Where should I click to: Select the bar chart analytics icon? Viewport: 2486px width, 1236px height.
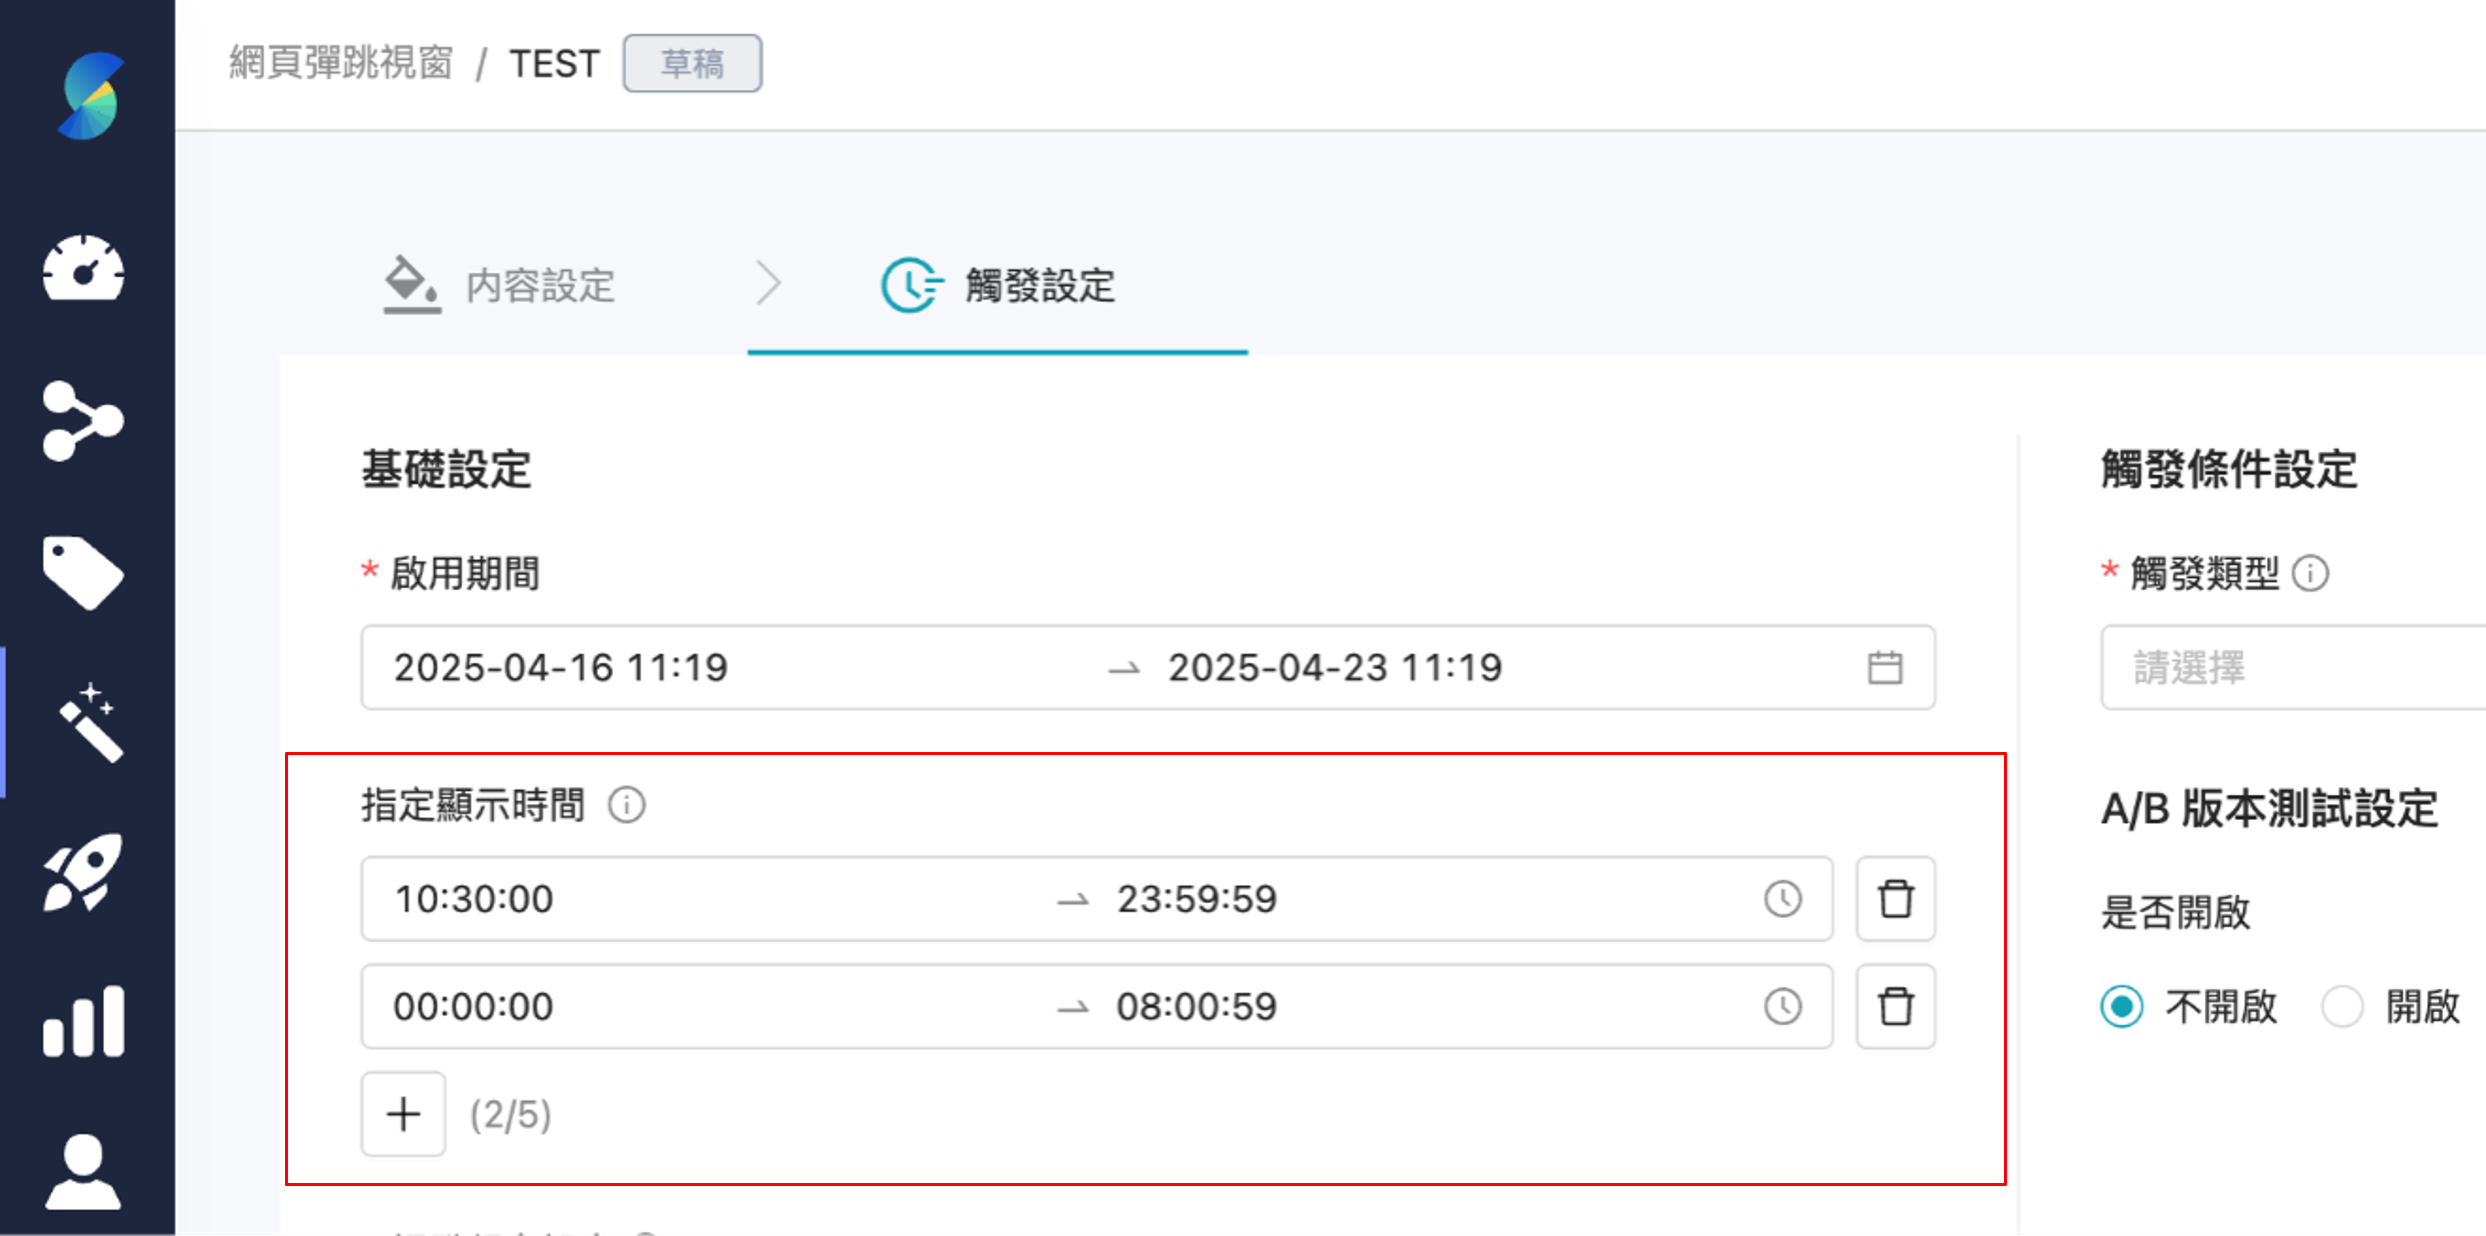(82, 1018)
